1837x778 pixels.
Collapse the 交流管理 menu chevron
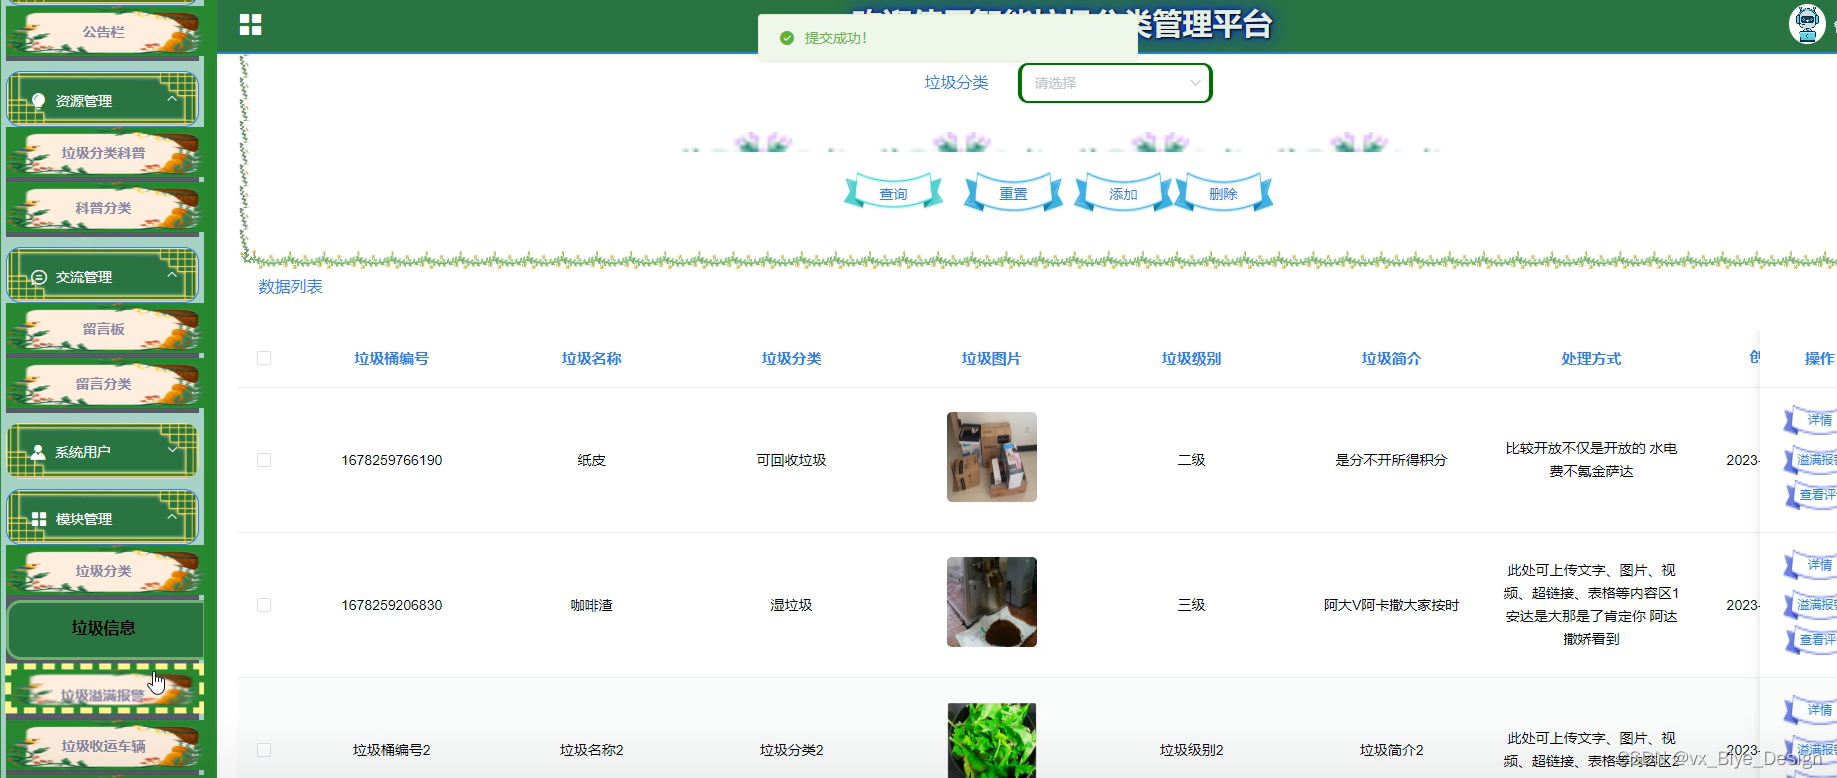172,275
